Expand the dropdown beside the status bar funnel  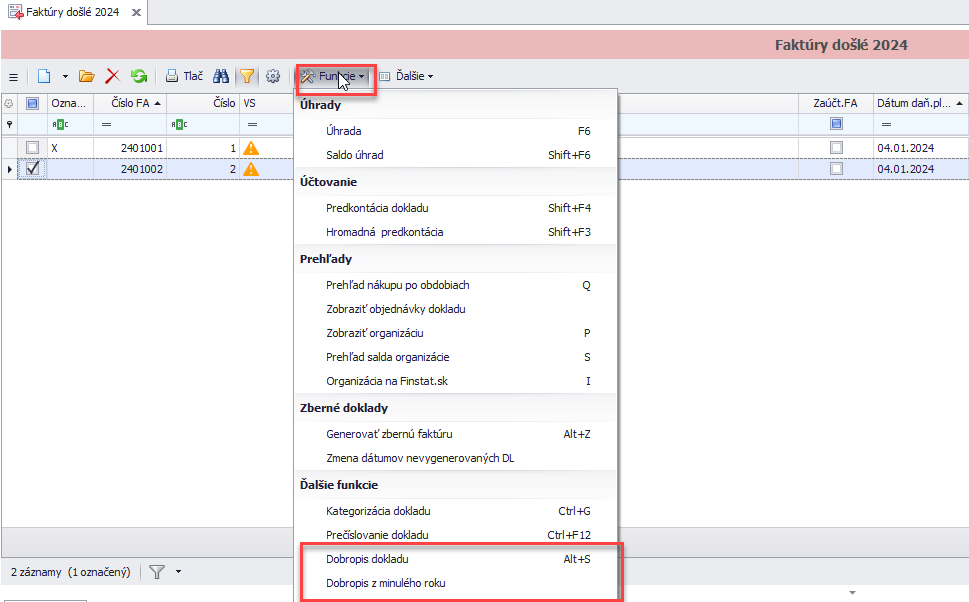178,572
